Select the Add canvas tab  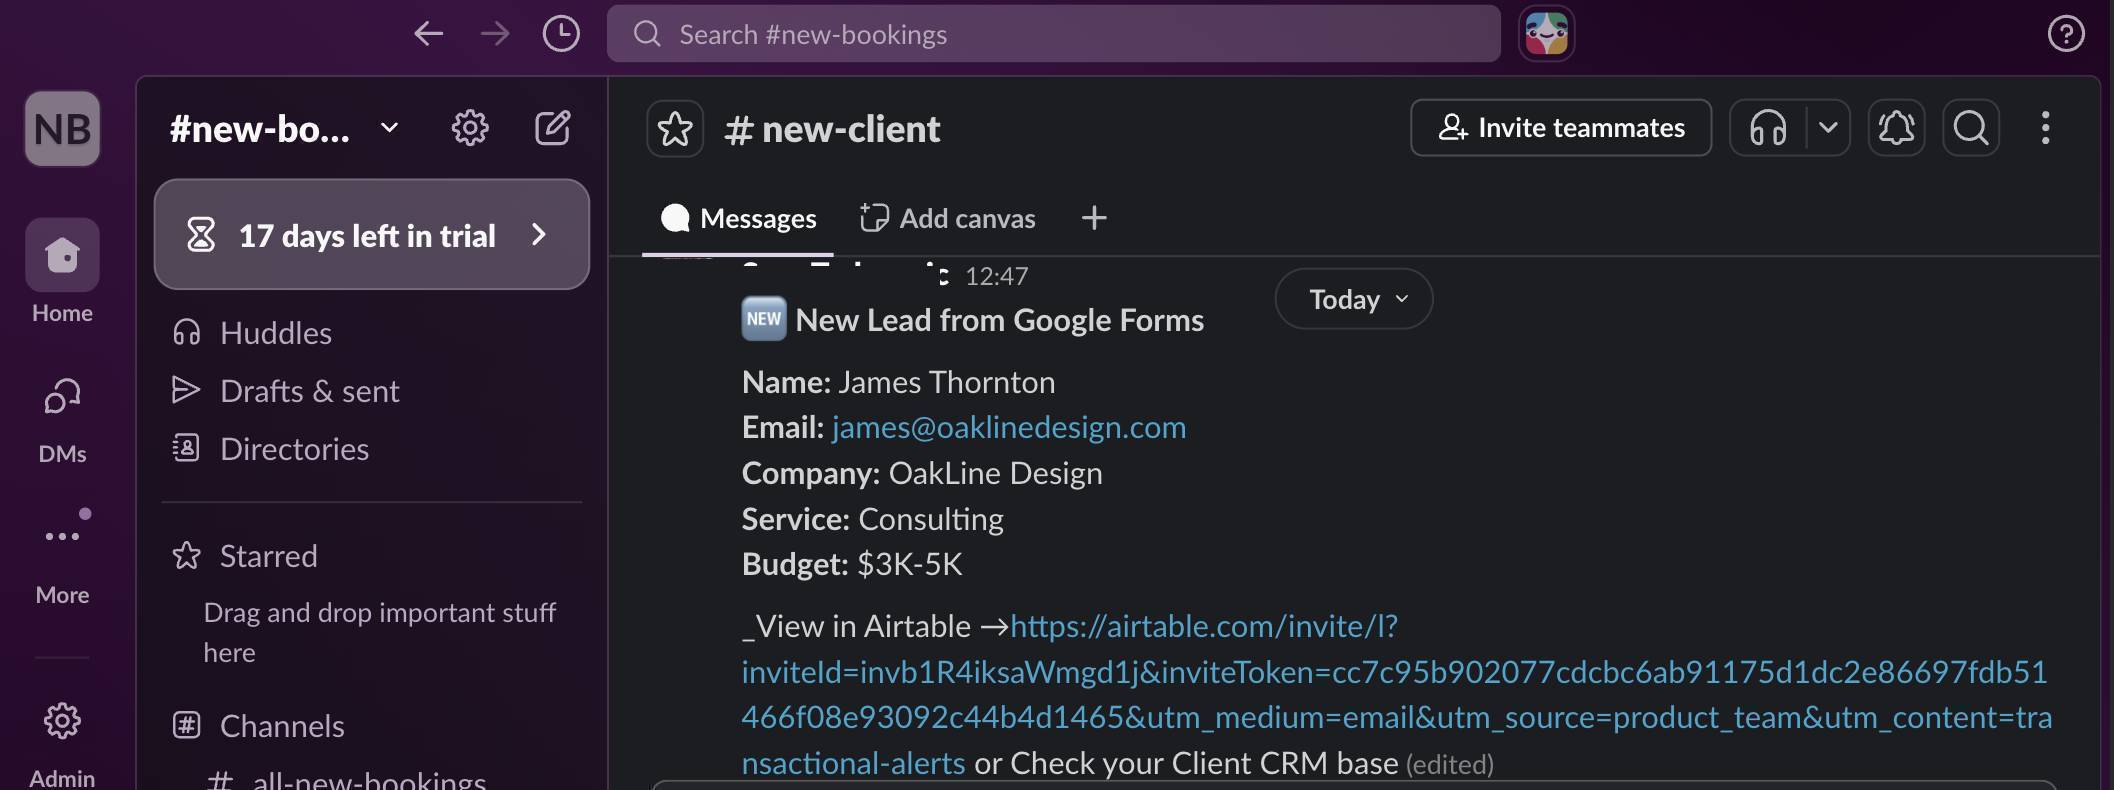(x=947, y=218)
